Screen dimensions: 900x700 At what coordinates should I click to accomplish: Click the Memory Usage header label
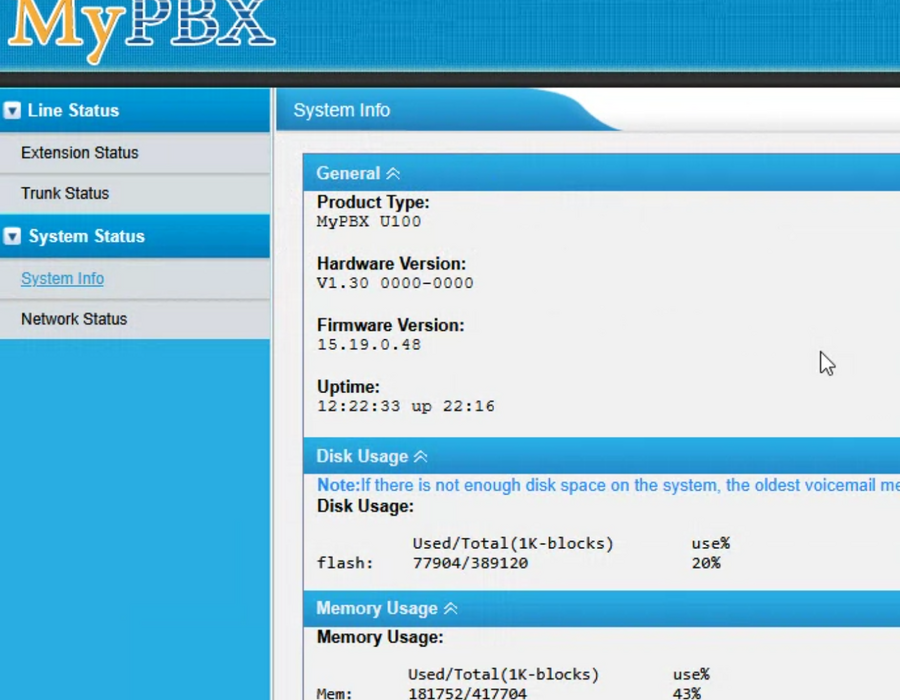[377, 608]
